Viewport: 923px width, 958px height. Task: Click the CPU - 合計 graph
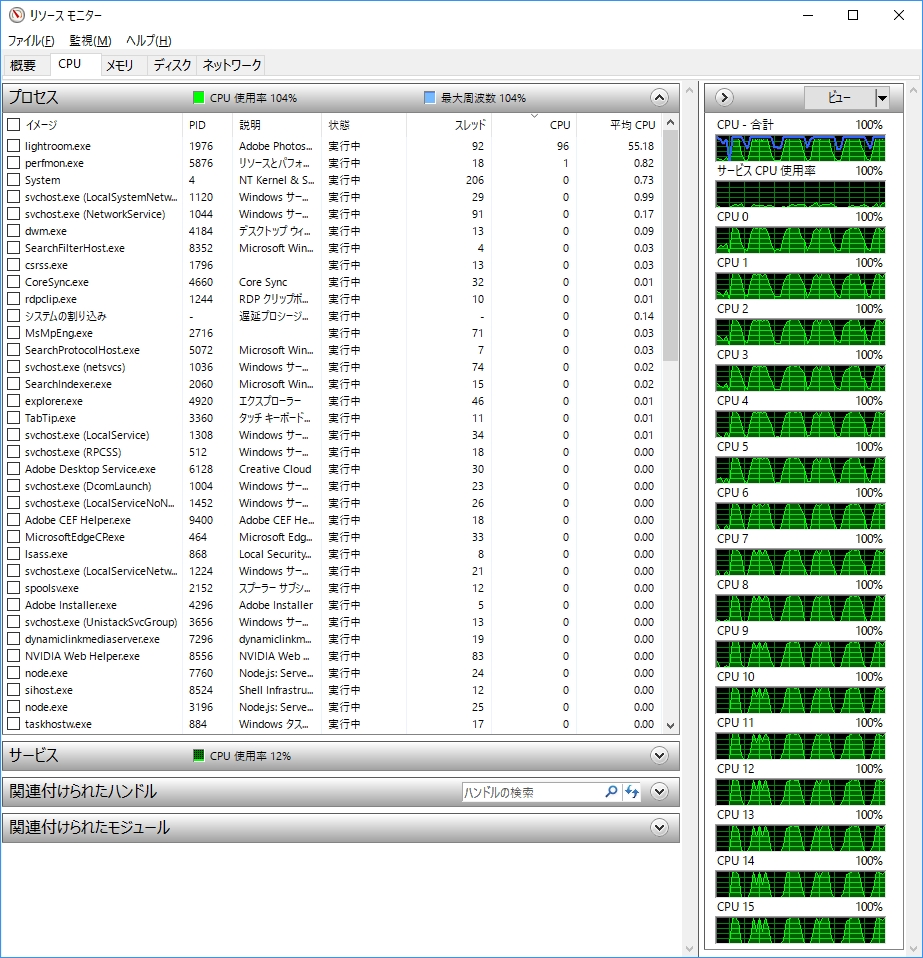click(800, 148)
